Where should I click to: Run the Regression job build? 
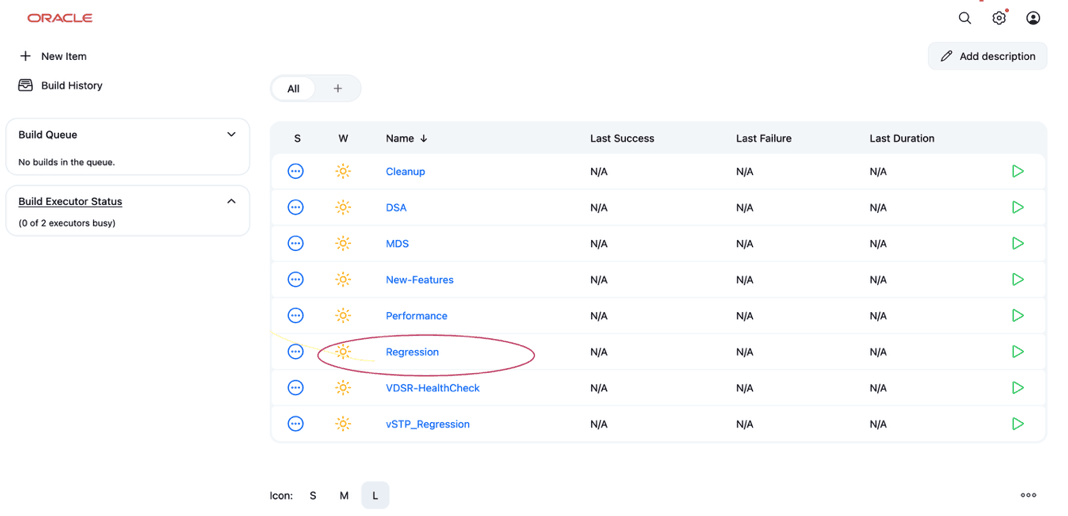click(x=1018, y=351)
